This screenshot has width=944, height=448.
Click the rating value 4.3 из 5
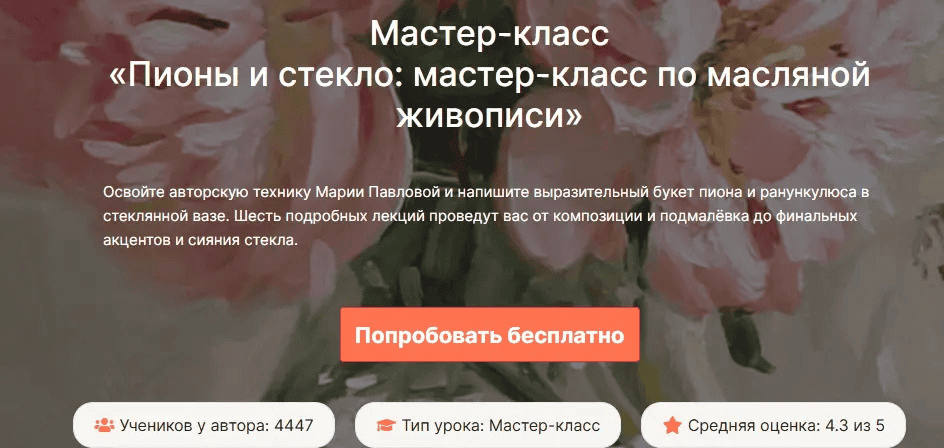[x=856, y=426]
